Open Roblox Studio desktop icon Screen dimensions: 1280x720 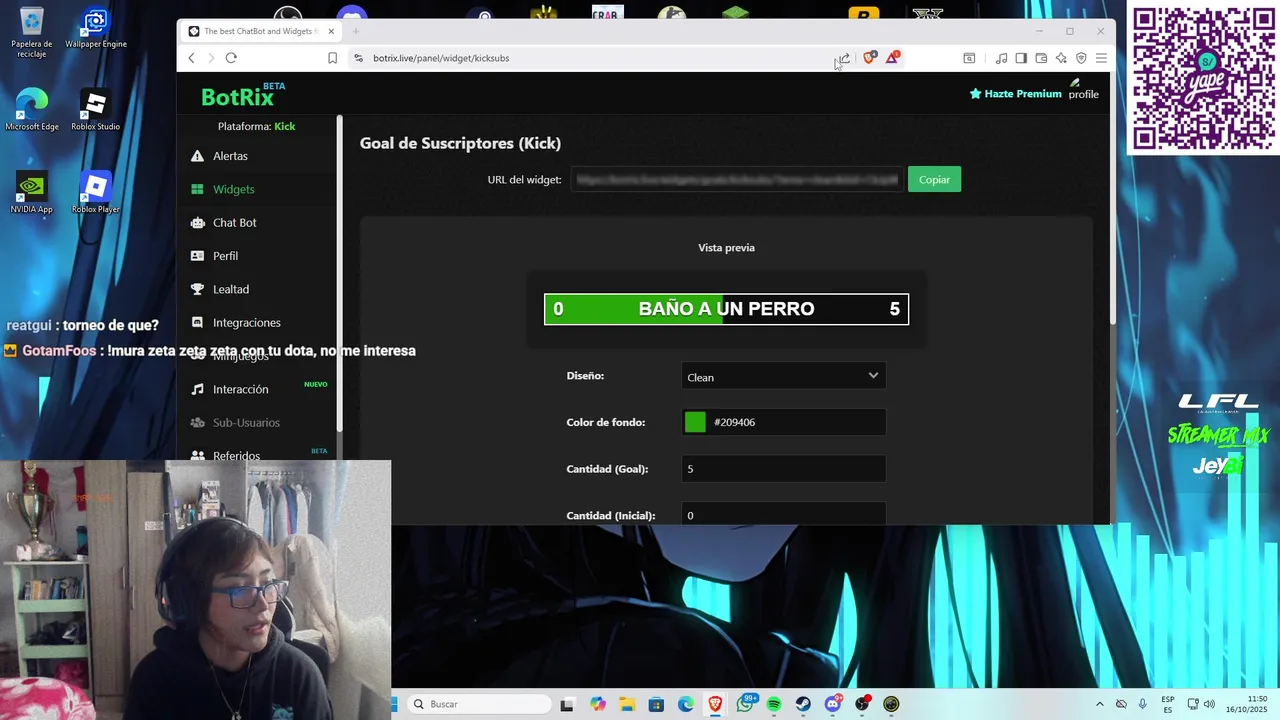point(96,110)
